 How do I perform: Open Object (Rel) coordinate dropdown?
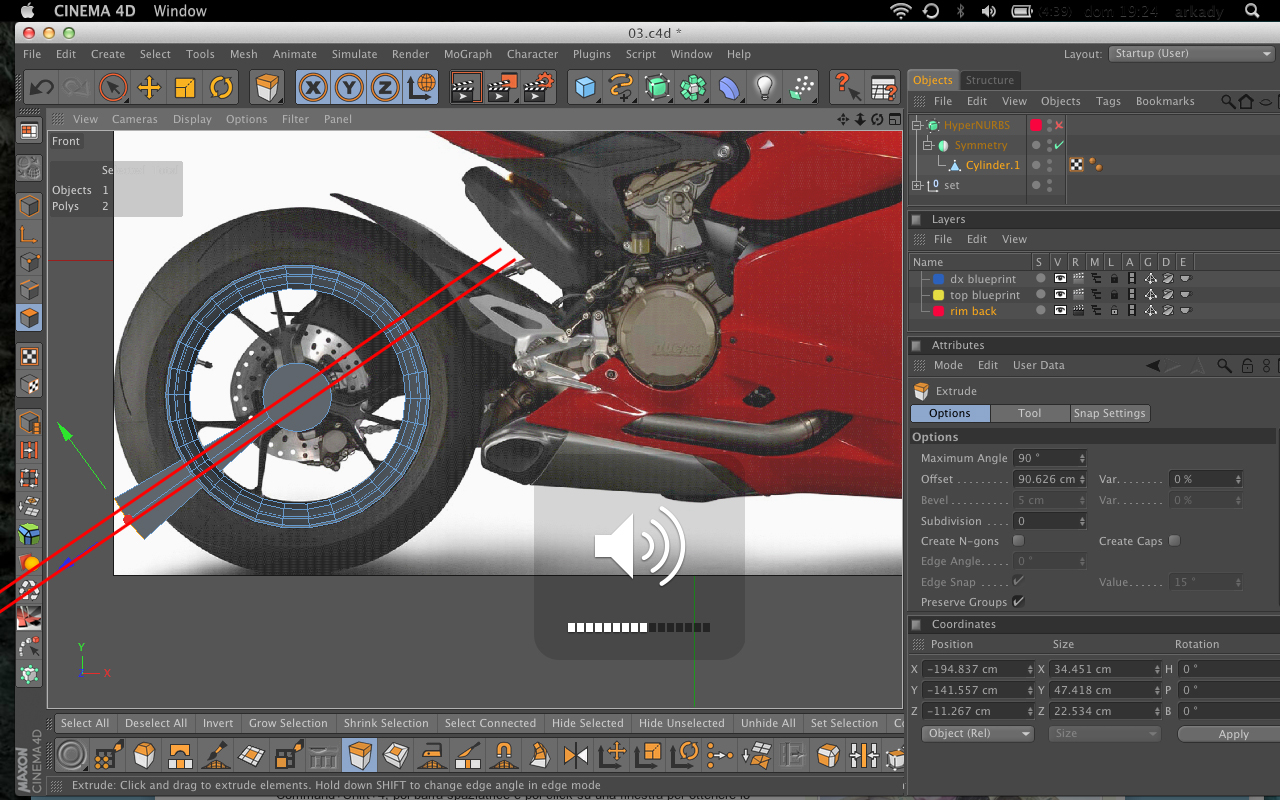pos(978,733)
